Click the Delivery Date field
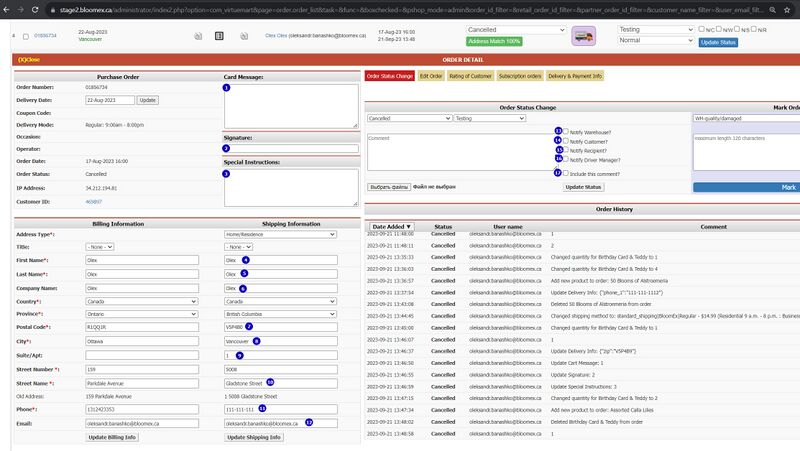The image size is (800, 451). pos(110,101)
